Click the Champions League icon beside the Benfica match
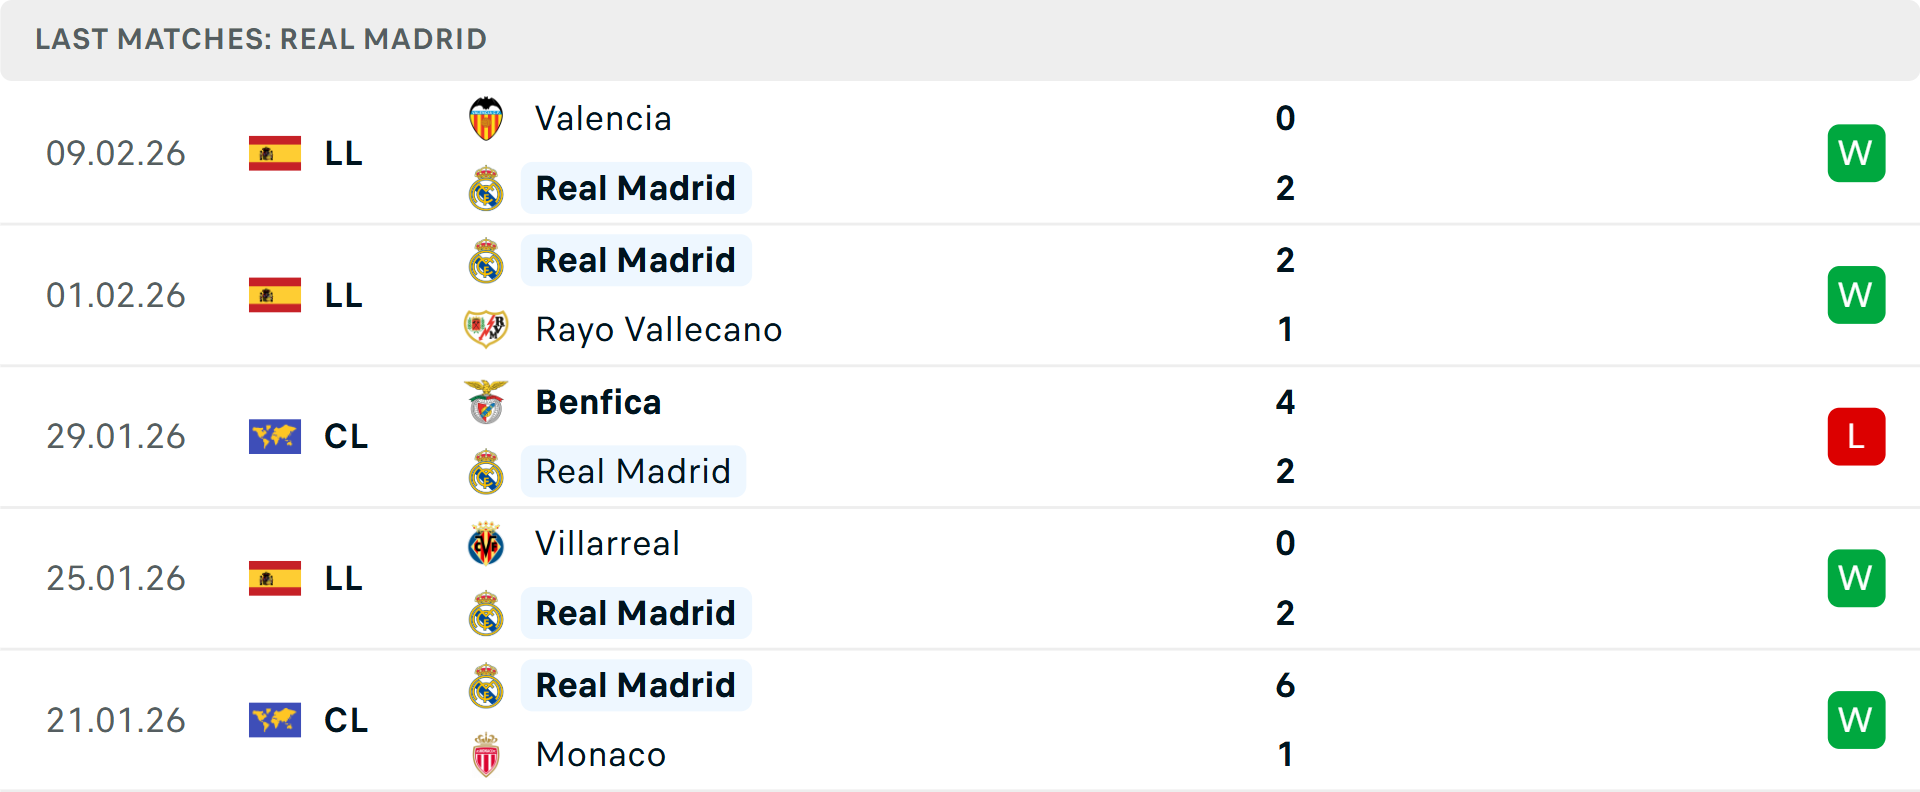The image size is (1920, 792). coord(274,436)
